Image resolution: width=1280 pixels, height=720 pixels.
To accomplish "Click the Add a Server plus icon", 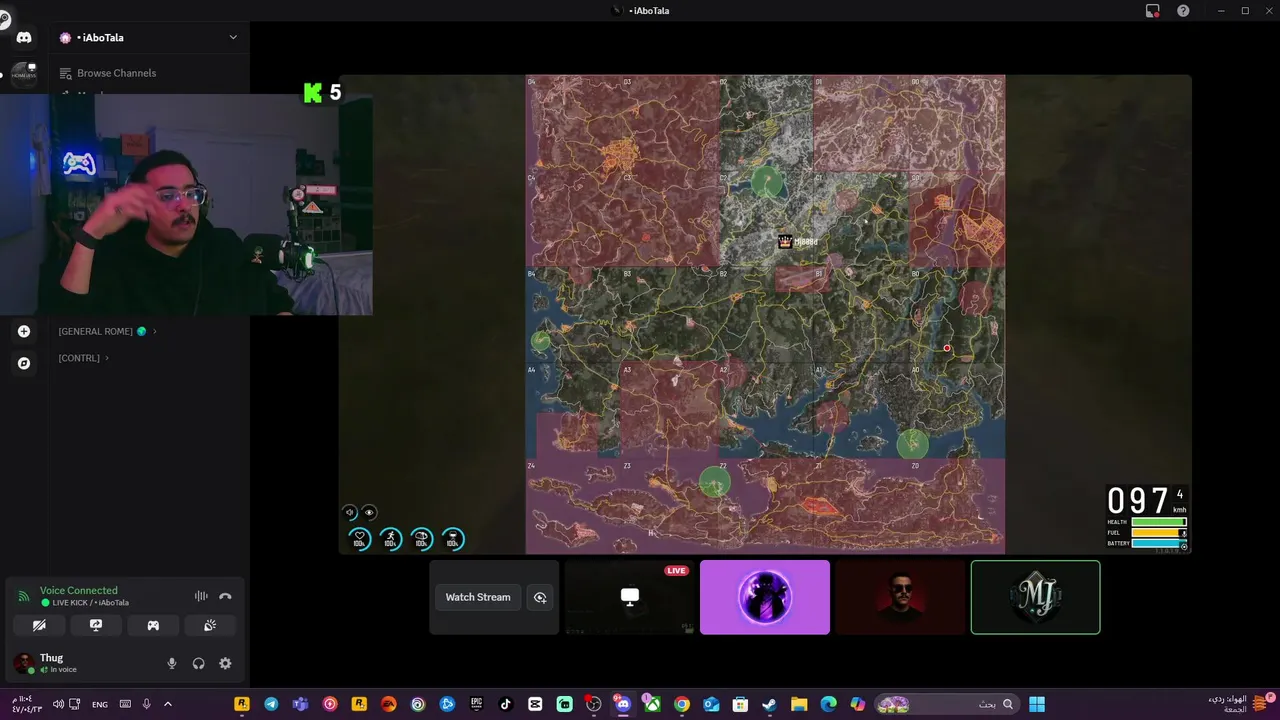I will click(24, 331).
